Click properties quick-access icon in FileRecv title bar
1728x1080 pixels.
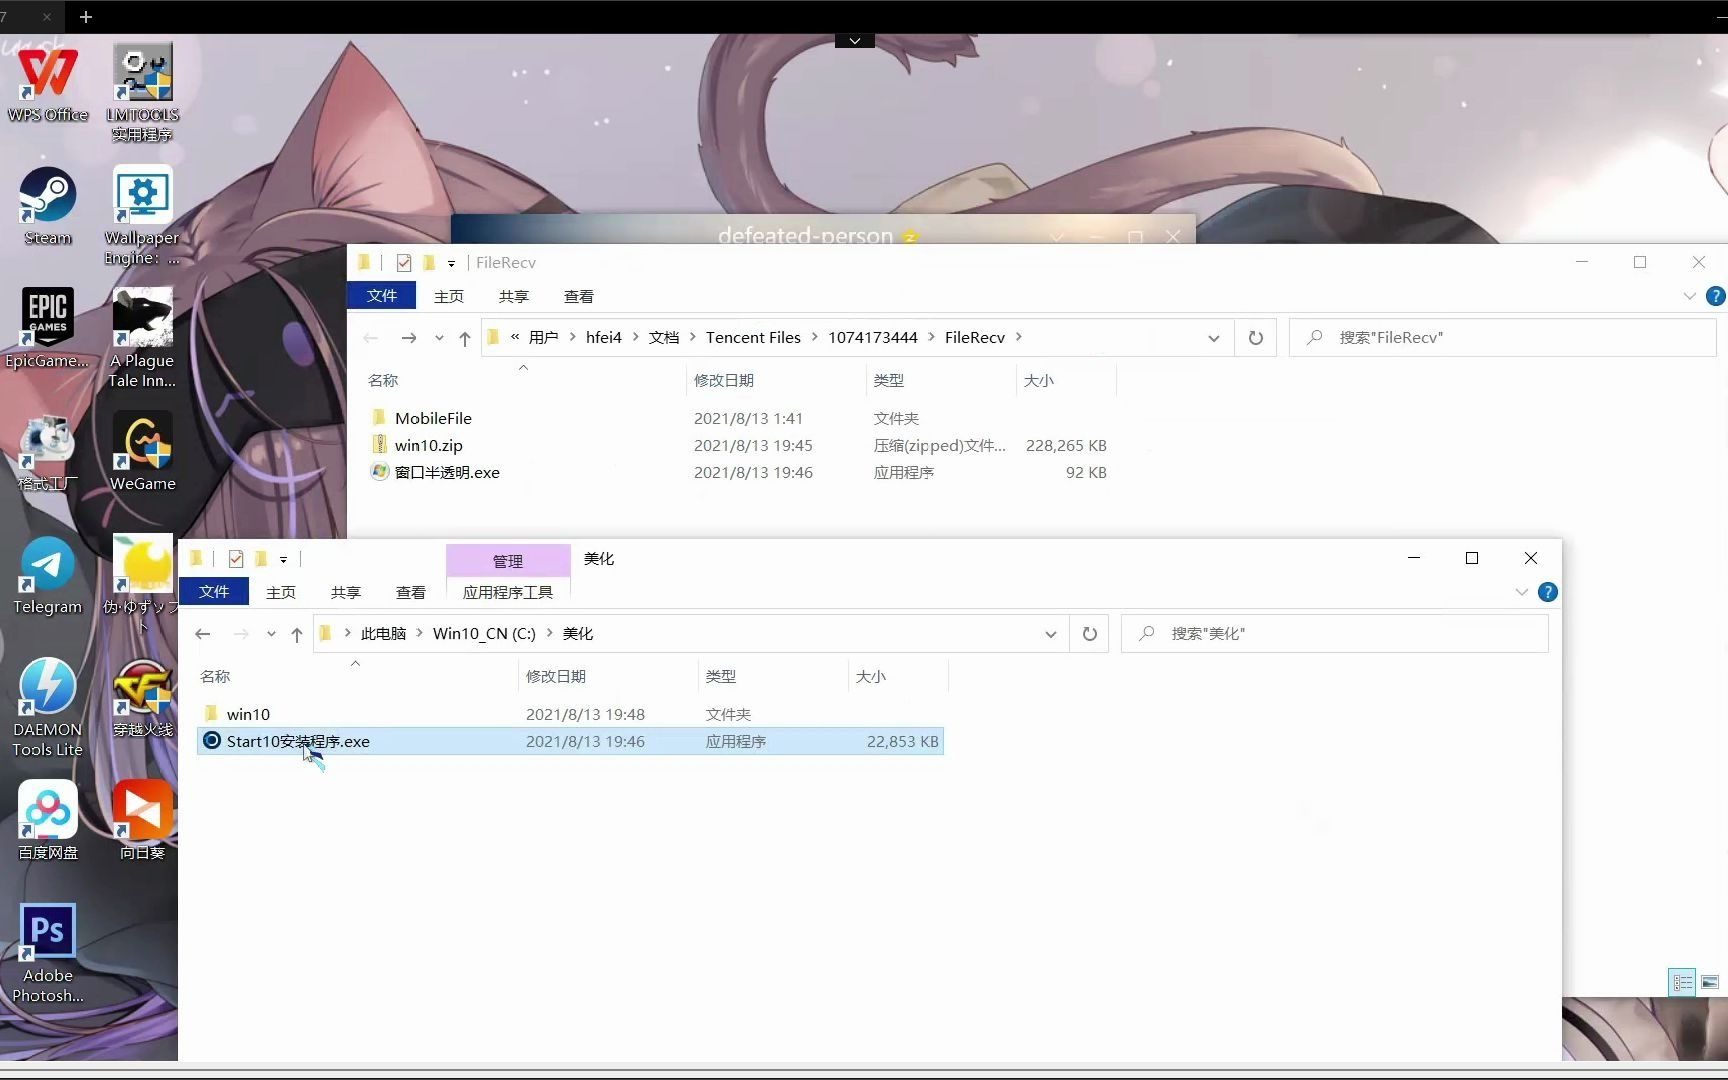(404, 263)
